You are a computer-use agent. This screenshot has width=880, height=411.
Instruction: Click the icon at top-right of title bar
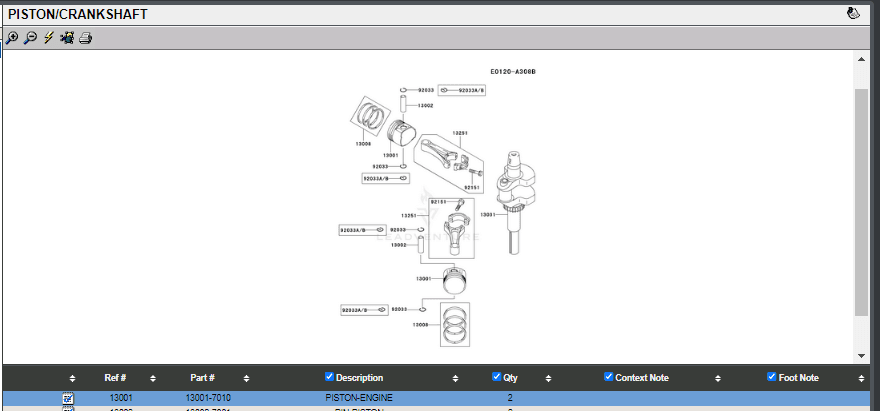(853, 14)
